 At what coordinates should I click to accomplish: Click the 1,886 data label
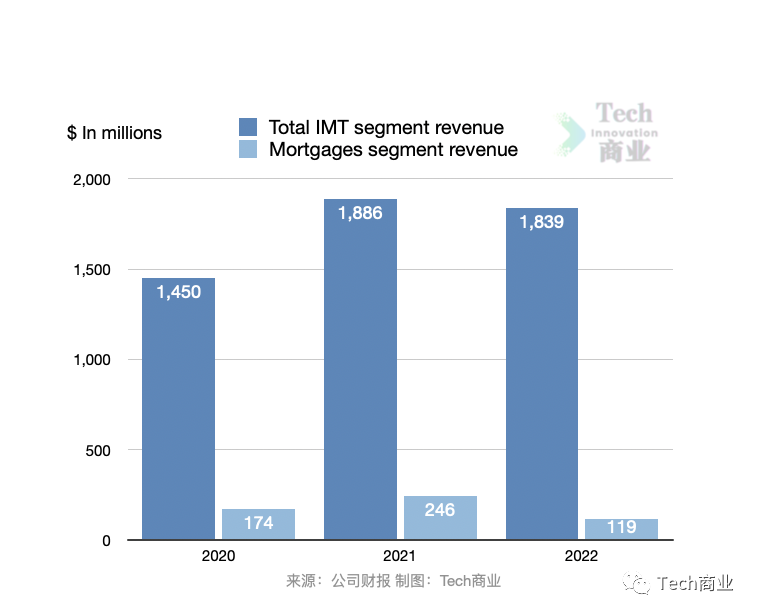point(360,213)
